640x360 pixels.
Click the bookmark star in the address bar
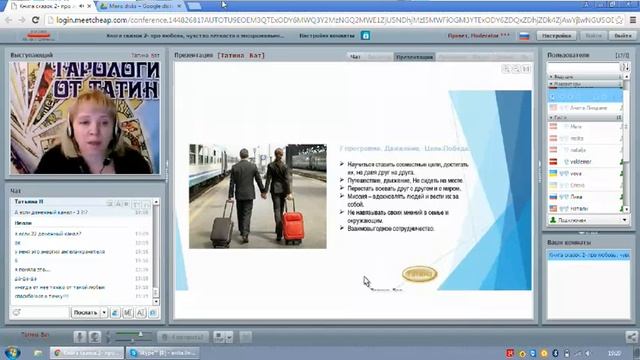point(619,20)
